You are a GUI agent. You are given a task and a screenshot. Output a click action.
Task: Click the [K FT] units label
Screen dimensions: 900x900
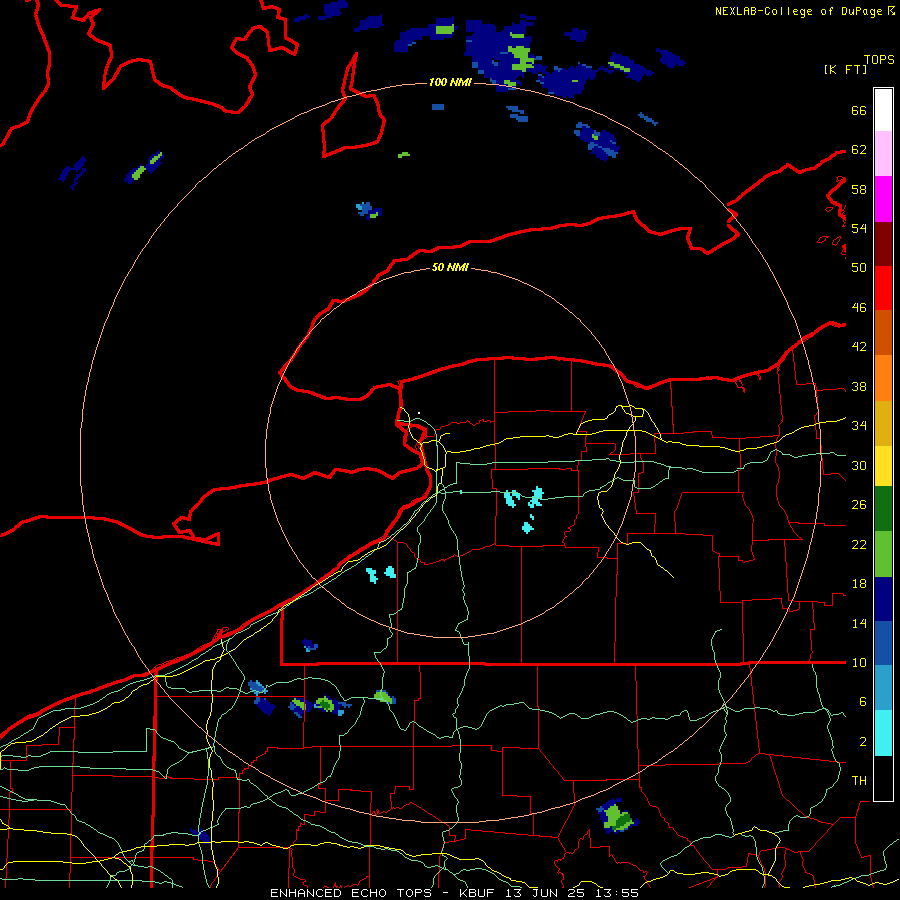point(845,69)
